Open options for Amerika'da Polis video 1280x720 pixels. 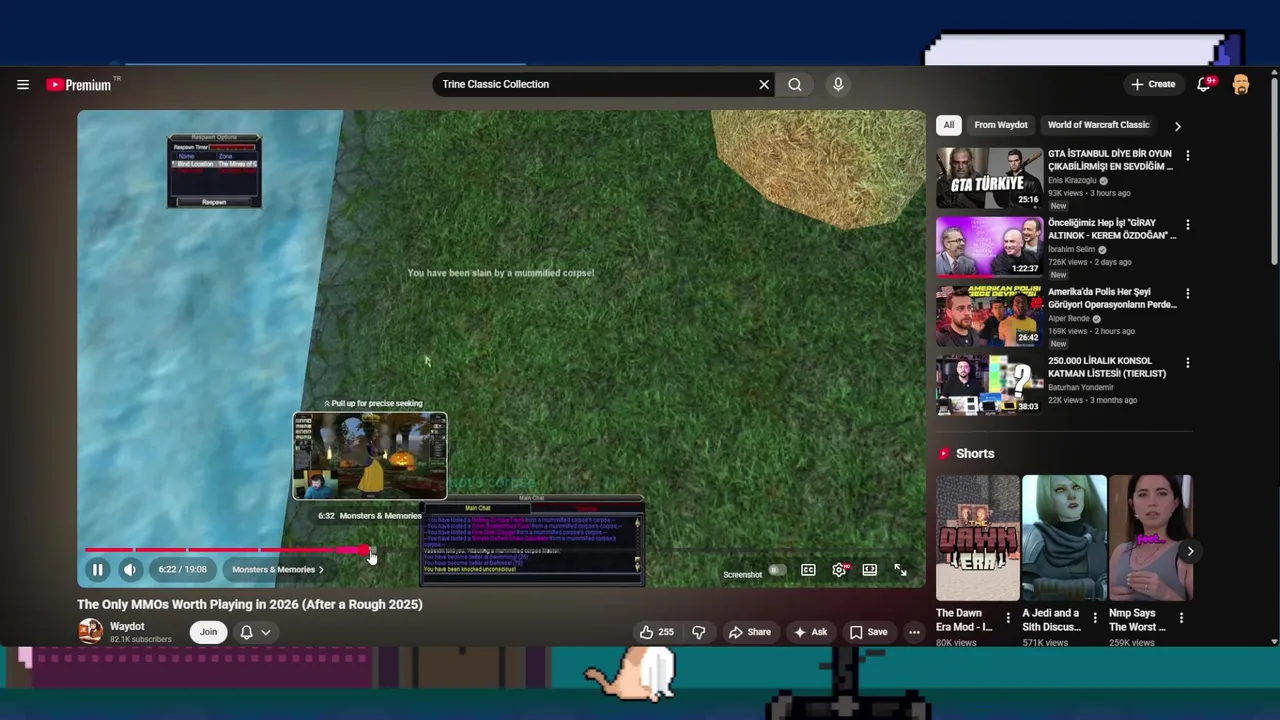pos(1187,294)
